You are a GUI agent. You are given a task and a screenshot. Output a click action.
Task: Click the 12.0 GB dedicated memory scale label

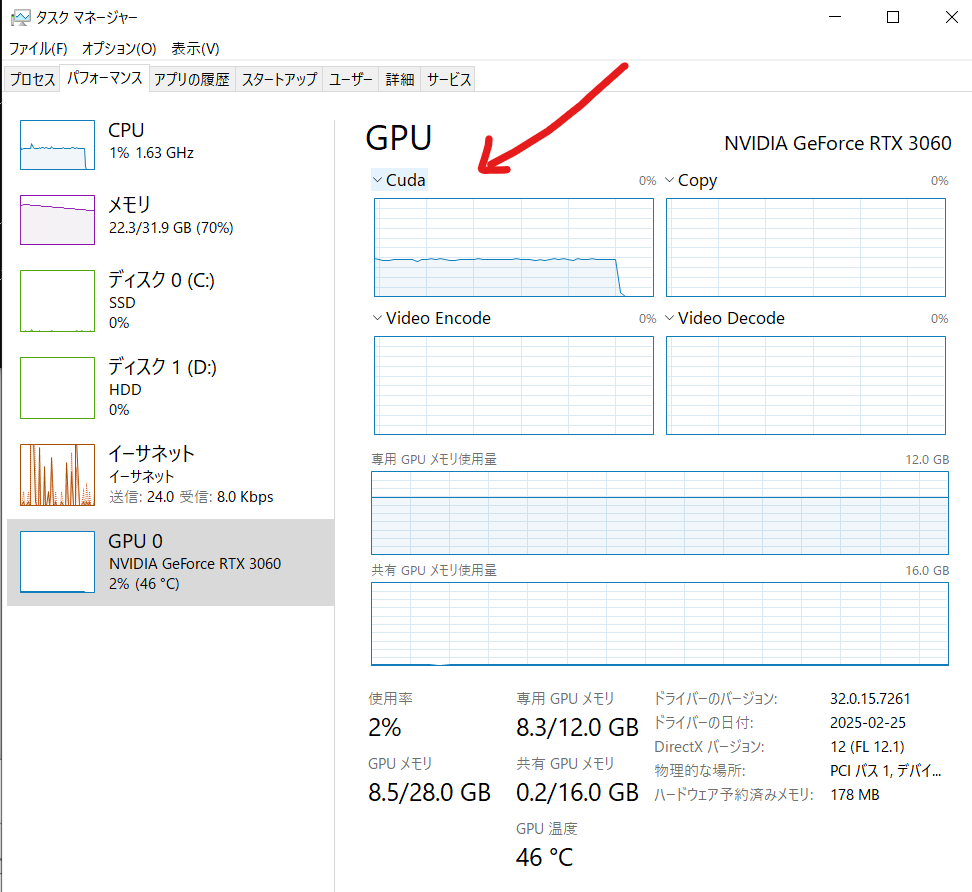tap(927, 460)
